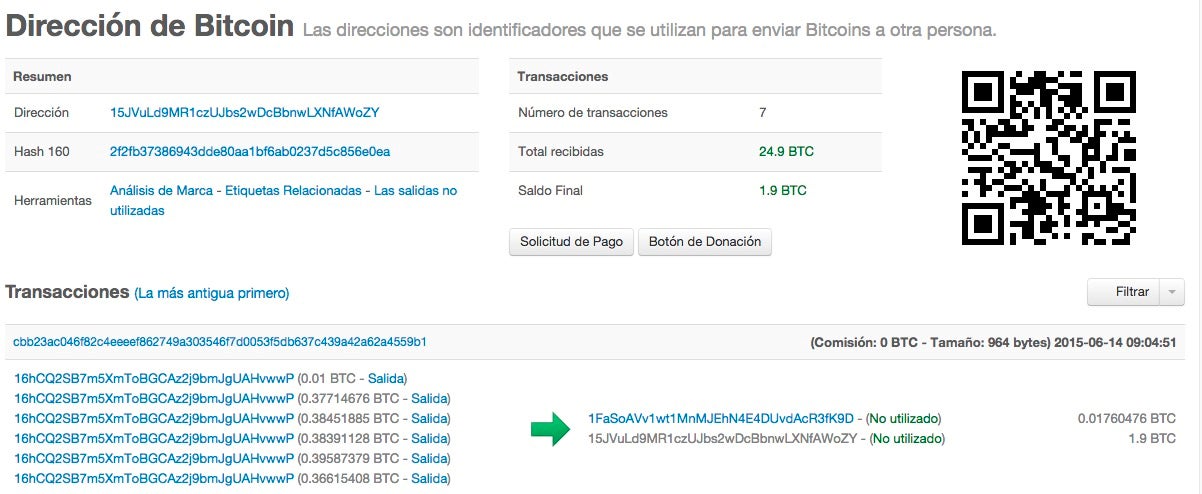This screenshot has height=494, width=1202.
Task: Open address 15JVuLd9MR1czUJbs2wDcBbnwLXNfAWoZY in Resumen
Action: click(244, 113)
